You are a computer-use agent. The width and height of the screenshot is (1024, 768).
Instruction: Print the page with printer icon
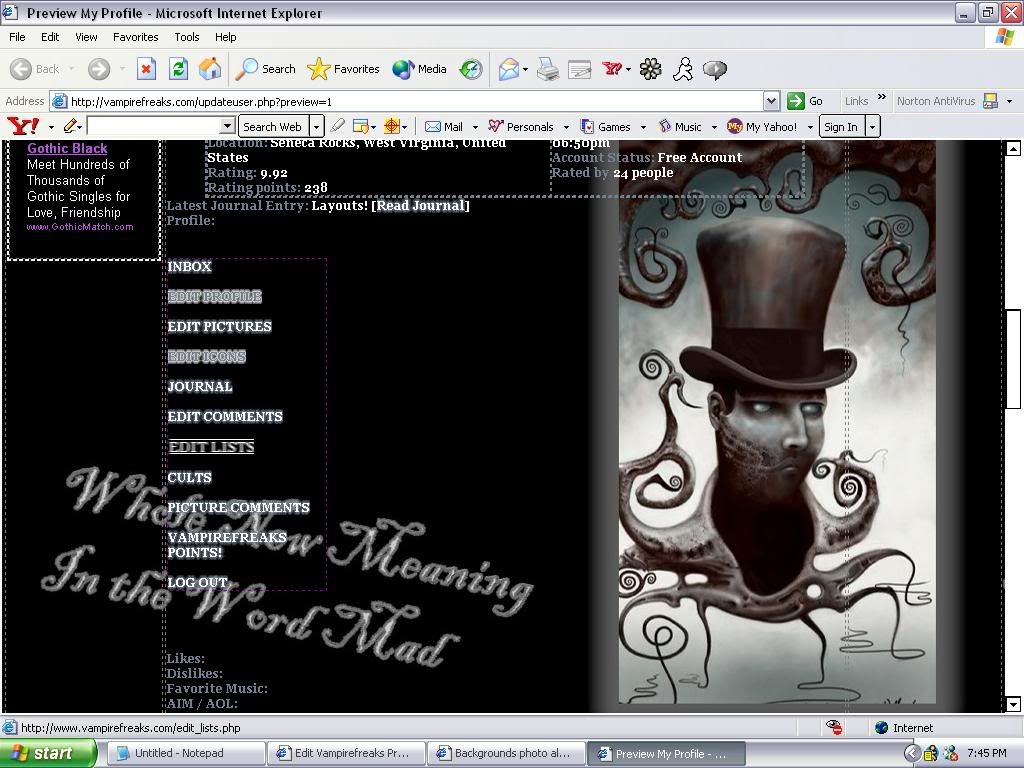[x=547, y=69]
